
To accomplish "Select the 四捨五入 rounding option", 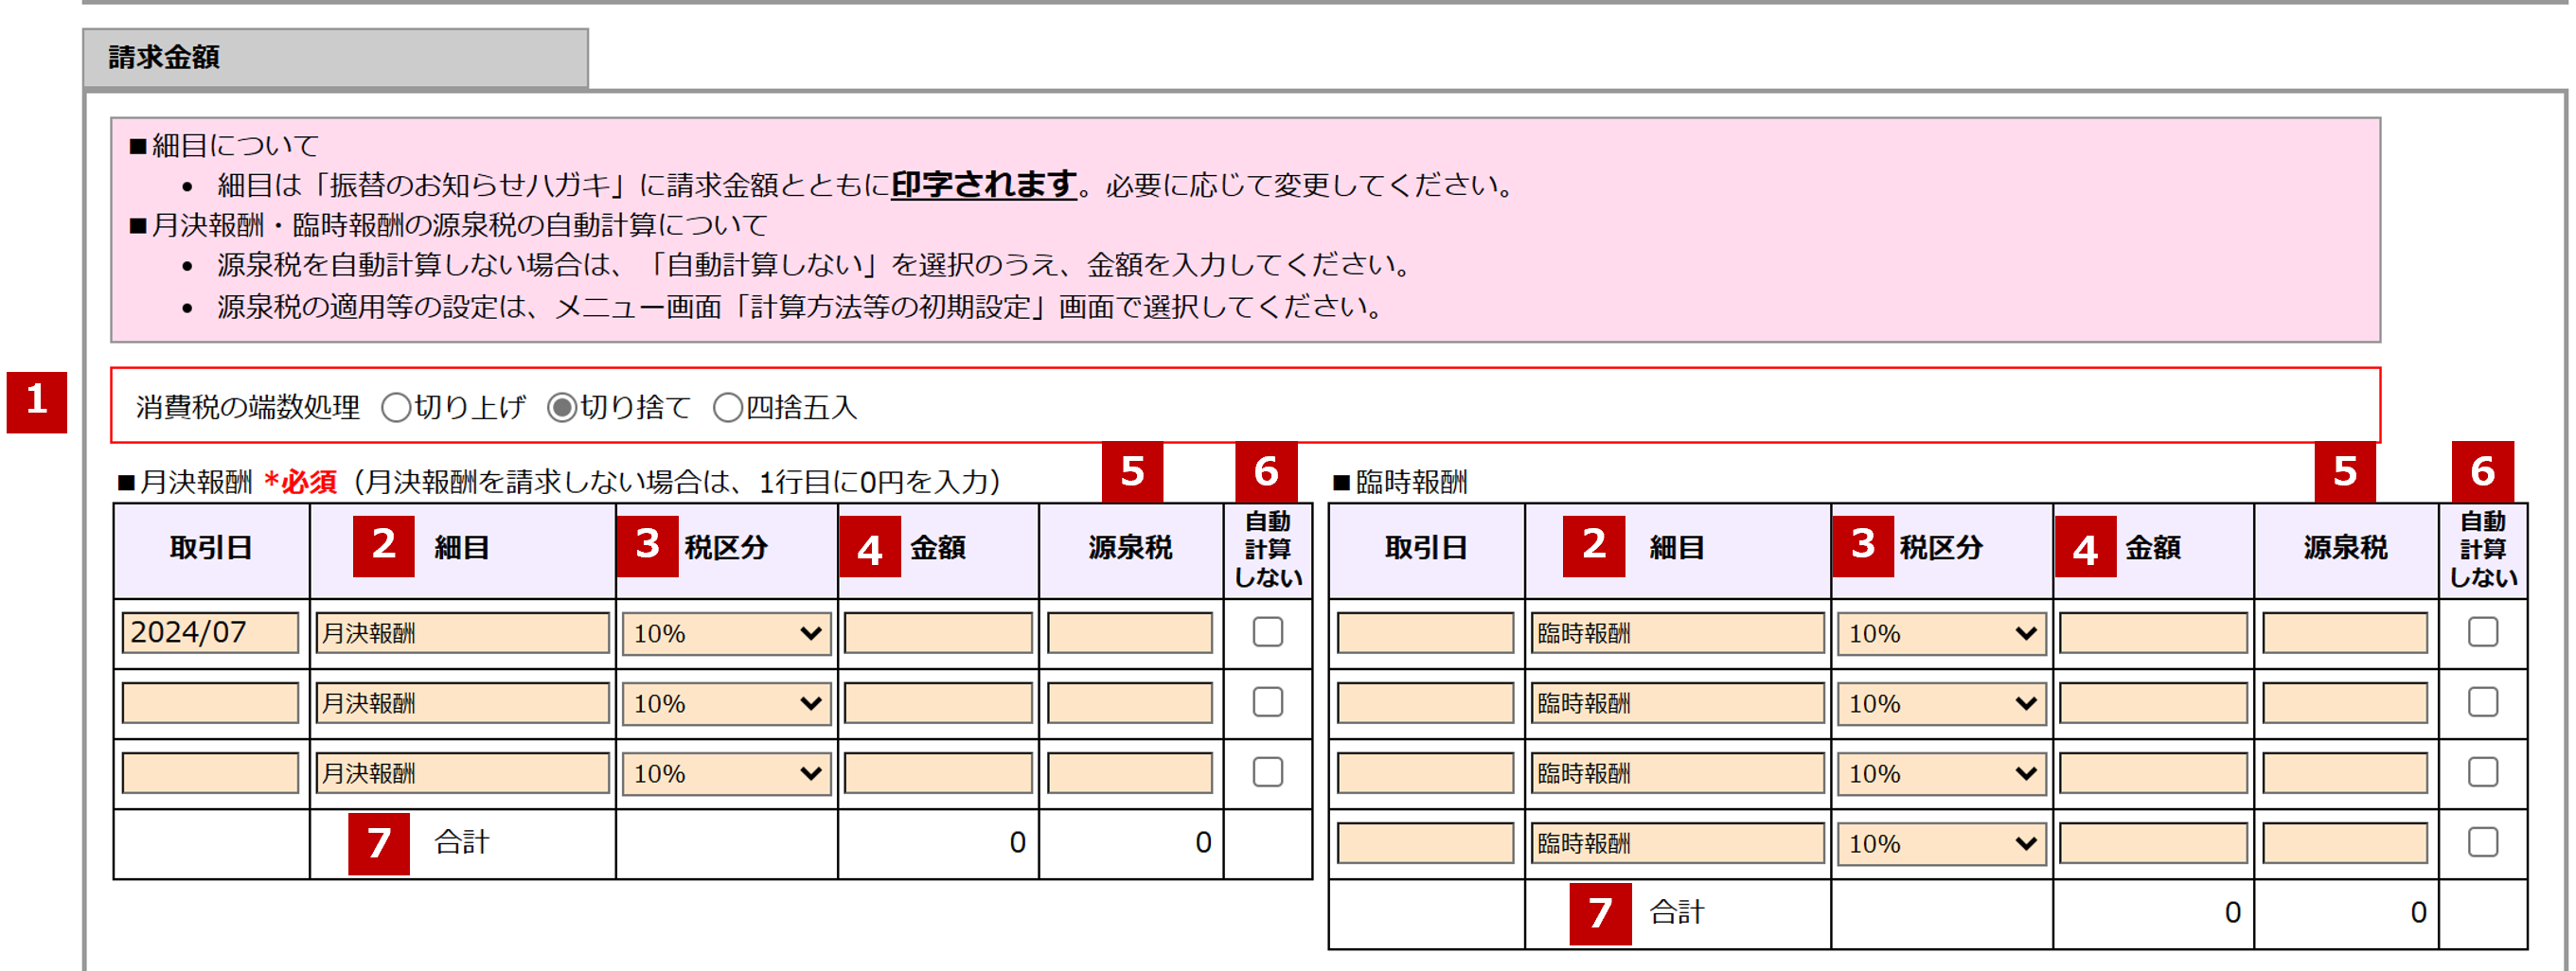I will pyautogui.click(x=727, y=407).
